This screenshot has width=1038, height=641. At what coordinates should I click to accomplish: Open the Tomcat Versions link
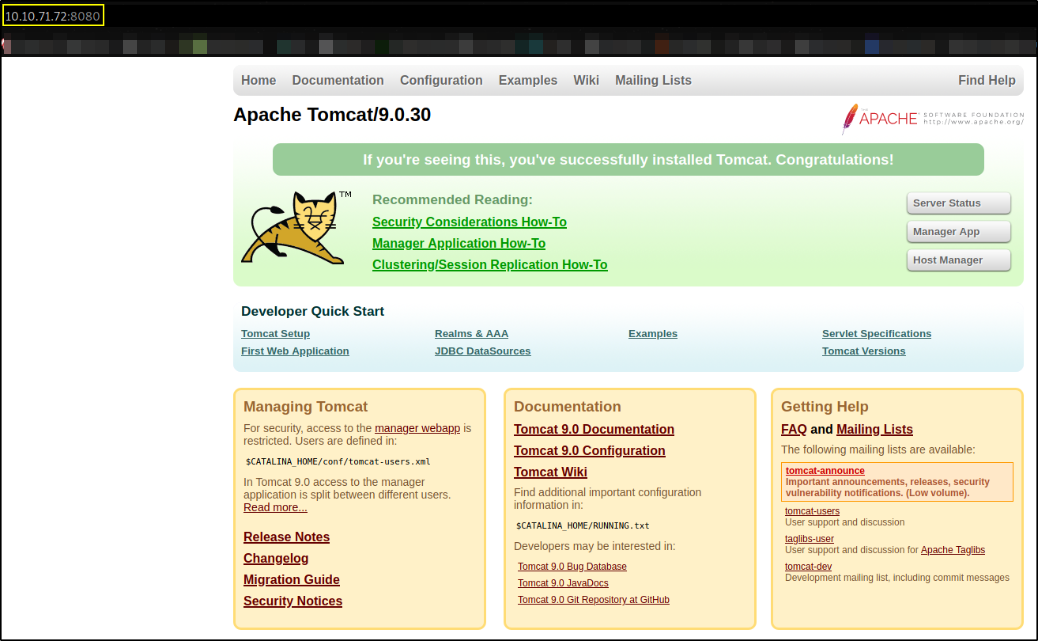pyautogui.click(x=864, y=351)
